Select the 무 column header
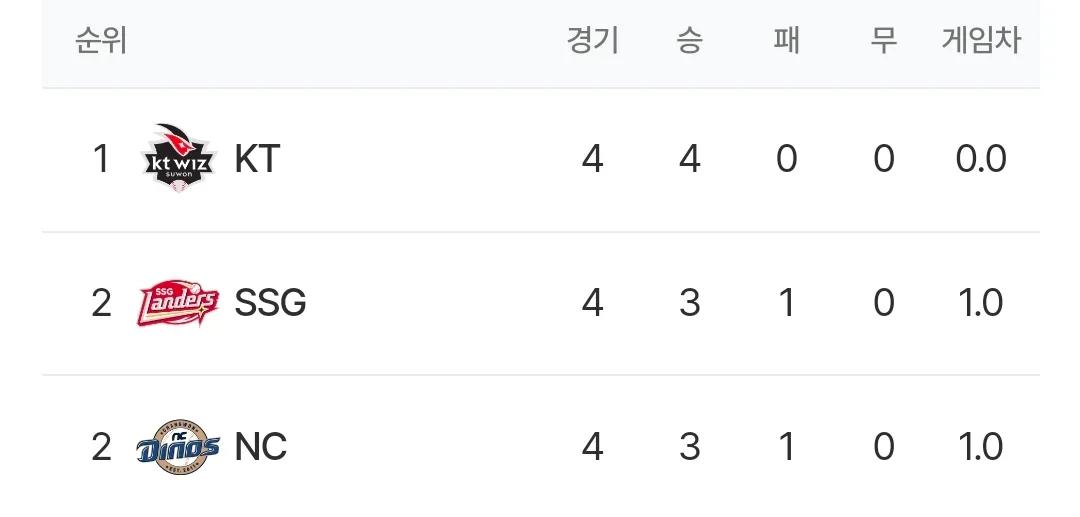1080x517 pixels. pos(883,41)
